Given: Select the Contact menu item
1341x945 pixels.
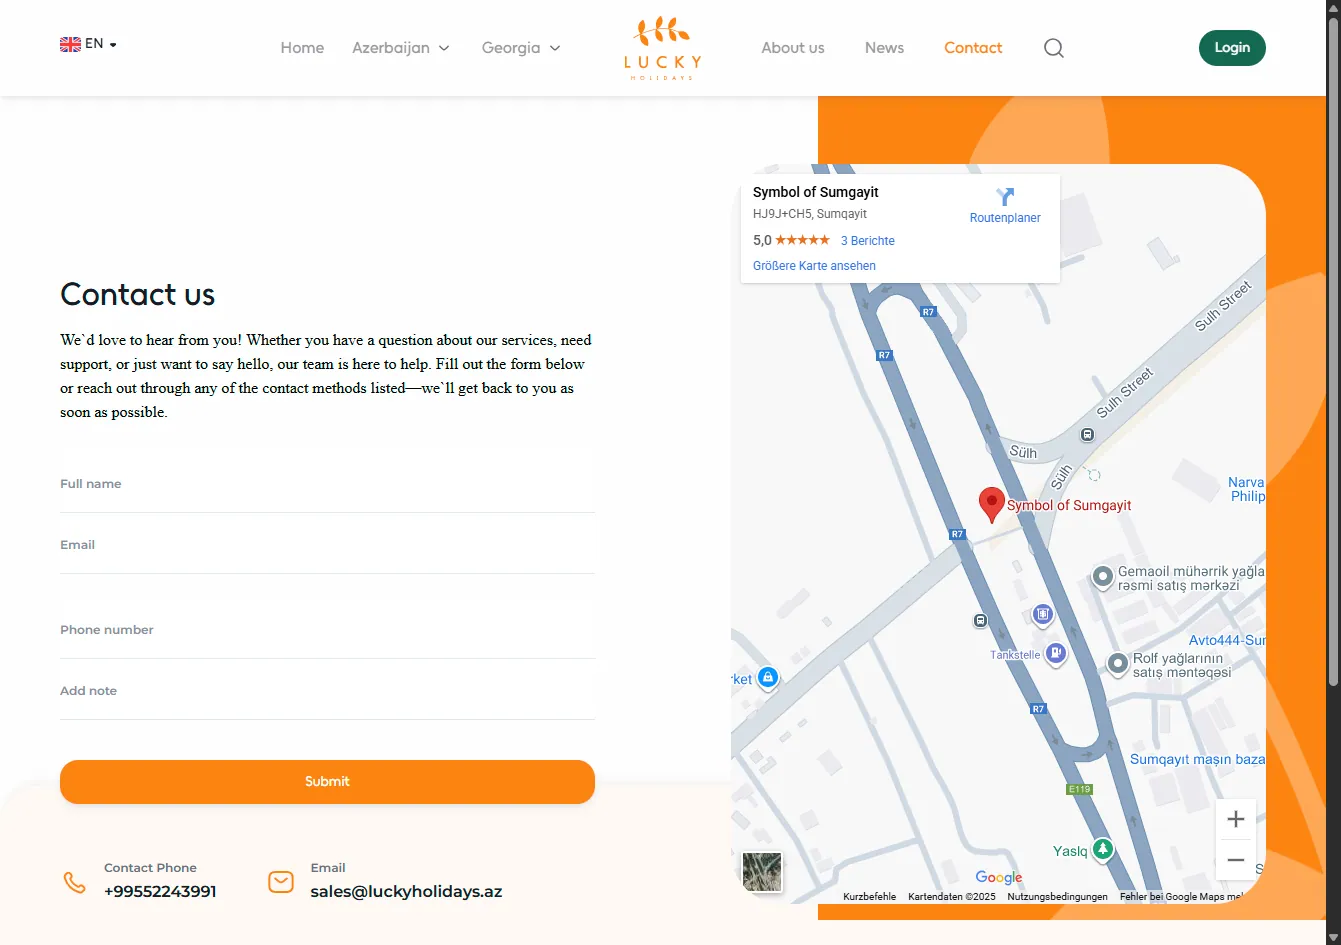Looking at the screenshot, I should click(x=973, y=48).
